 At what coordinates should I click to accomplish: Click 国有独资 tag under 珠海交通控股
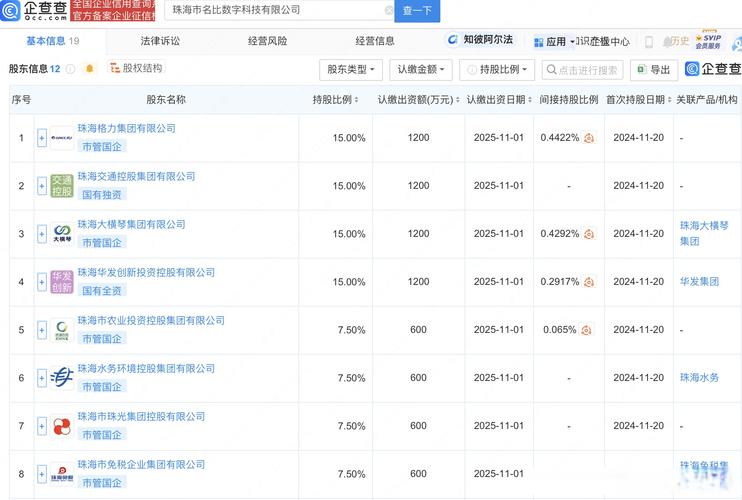pos(102,194)
